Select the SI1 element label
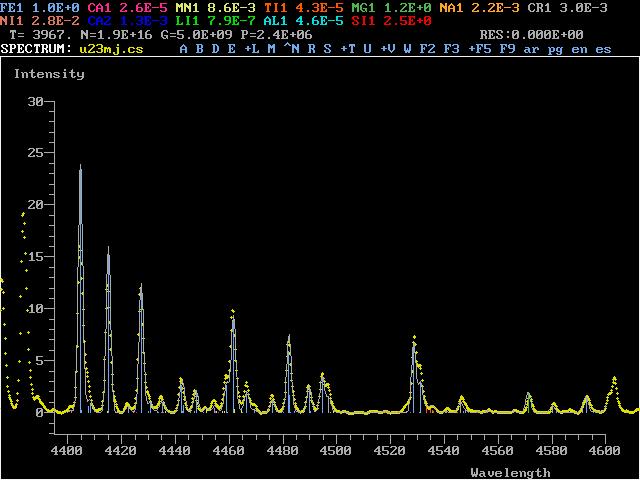Screen dimensions: 640x480 364,20
